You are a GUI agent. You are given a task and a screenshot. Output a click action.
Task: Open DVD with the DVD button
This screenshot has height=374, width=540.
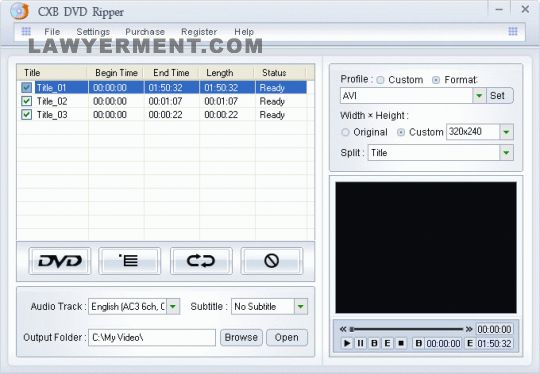pos(60,261)
